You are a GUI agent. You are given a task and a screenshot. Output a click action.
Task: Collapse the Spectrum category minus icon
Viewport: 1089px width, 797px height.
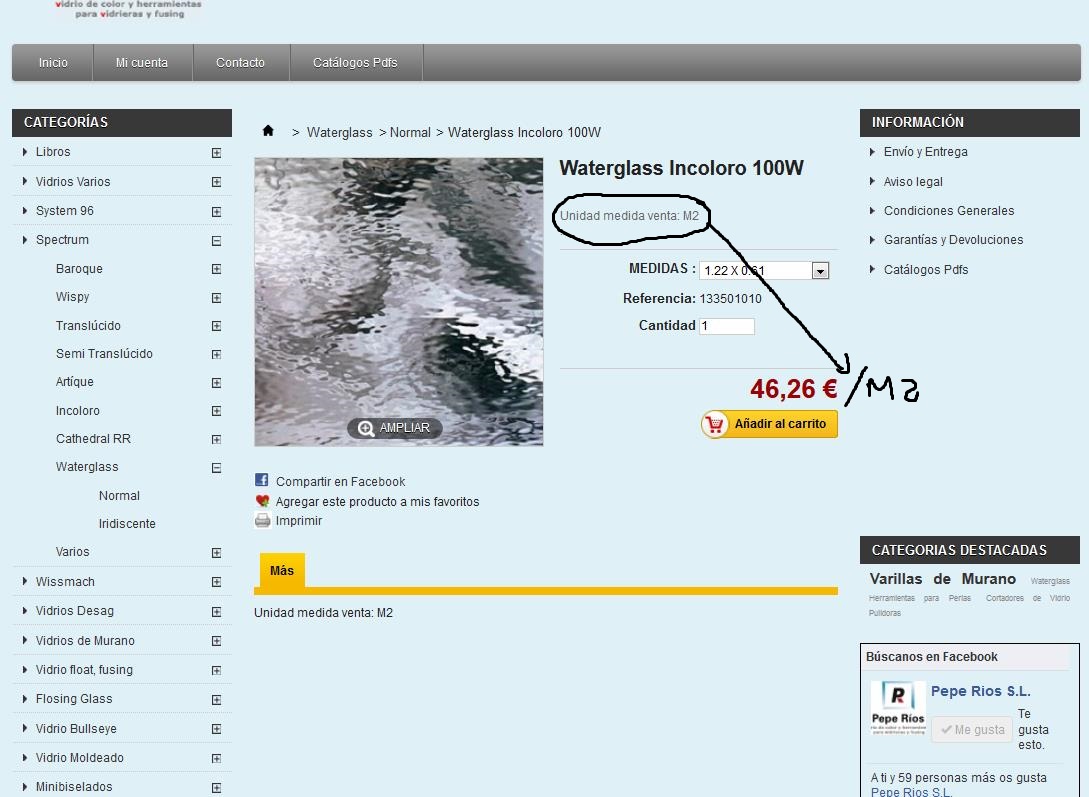pos(217,241)
